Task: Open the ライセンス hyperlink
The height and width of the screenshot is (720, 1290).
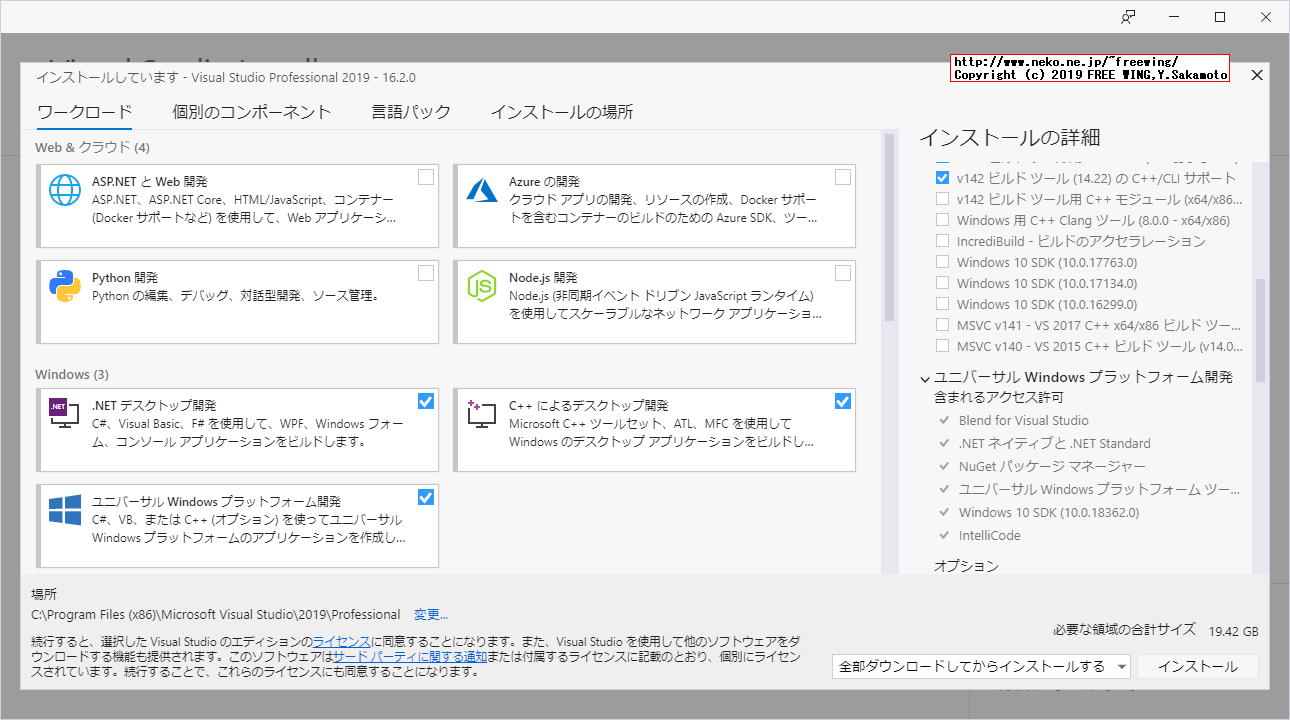Action: point(340,642)
